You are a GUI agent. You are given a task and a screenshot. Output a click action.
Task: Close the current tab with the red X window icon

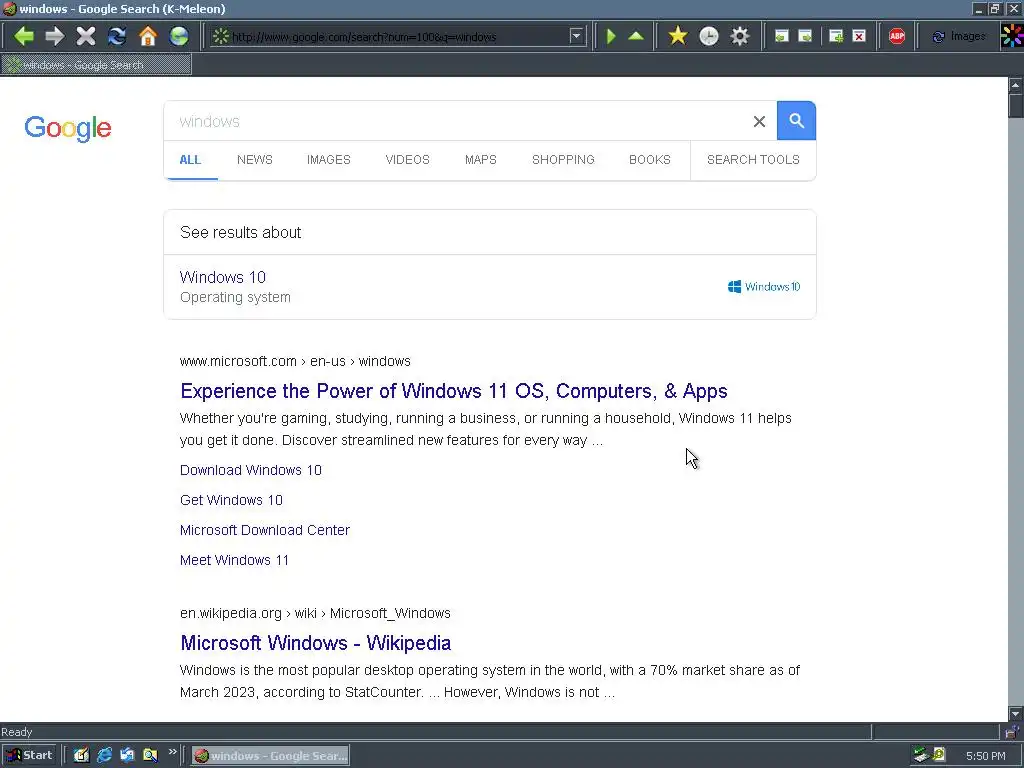tap(859, 36)
